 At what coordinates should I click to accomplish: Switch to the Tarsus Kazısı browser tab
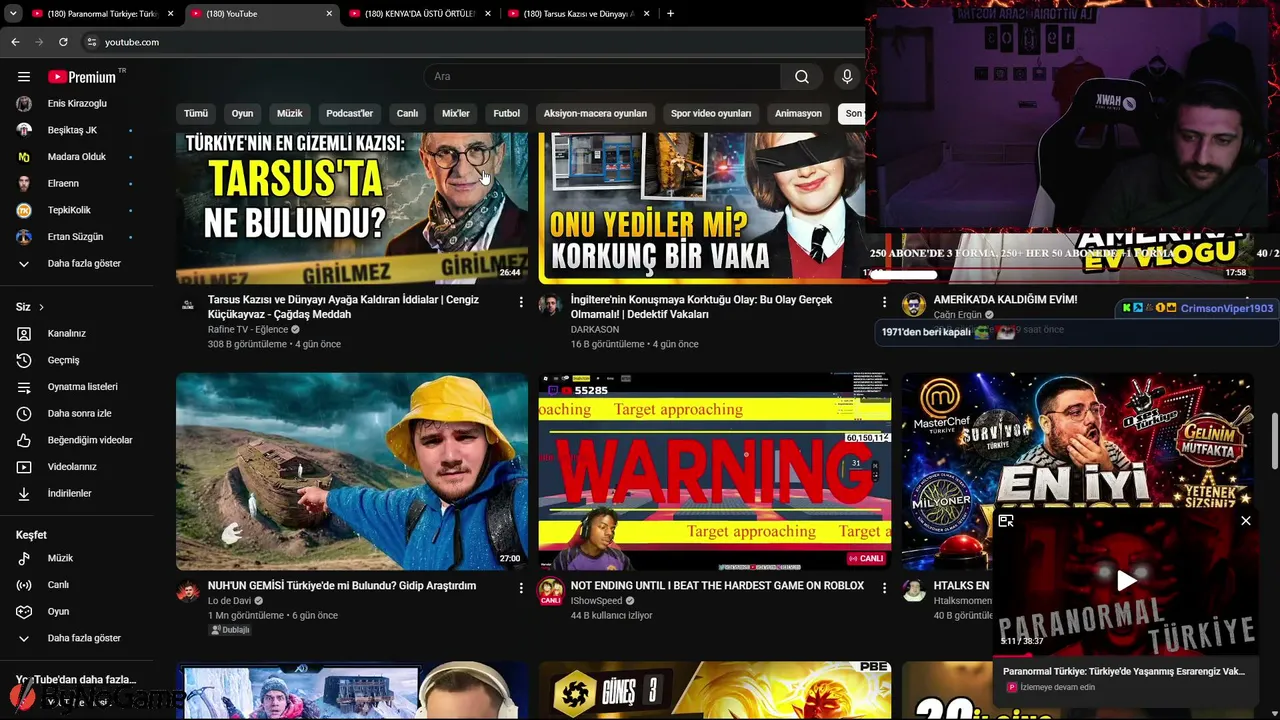point(580,14)
